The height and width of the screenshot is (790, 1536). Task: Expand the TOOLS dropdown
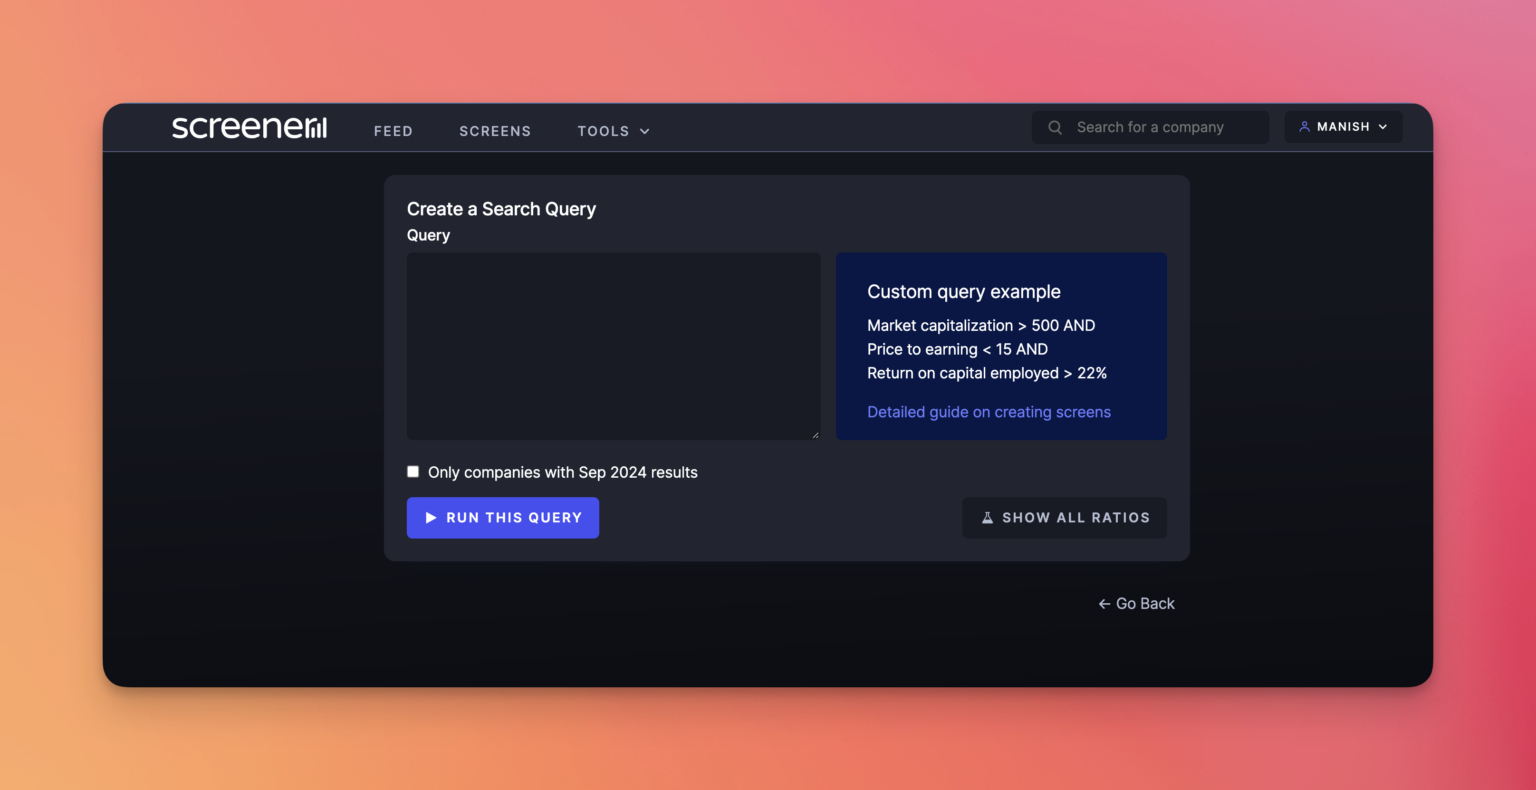(612, 130)
